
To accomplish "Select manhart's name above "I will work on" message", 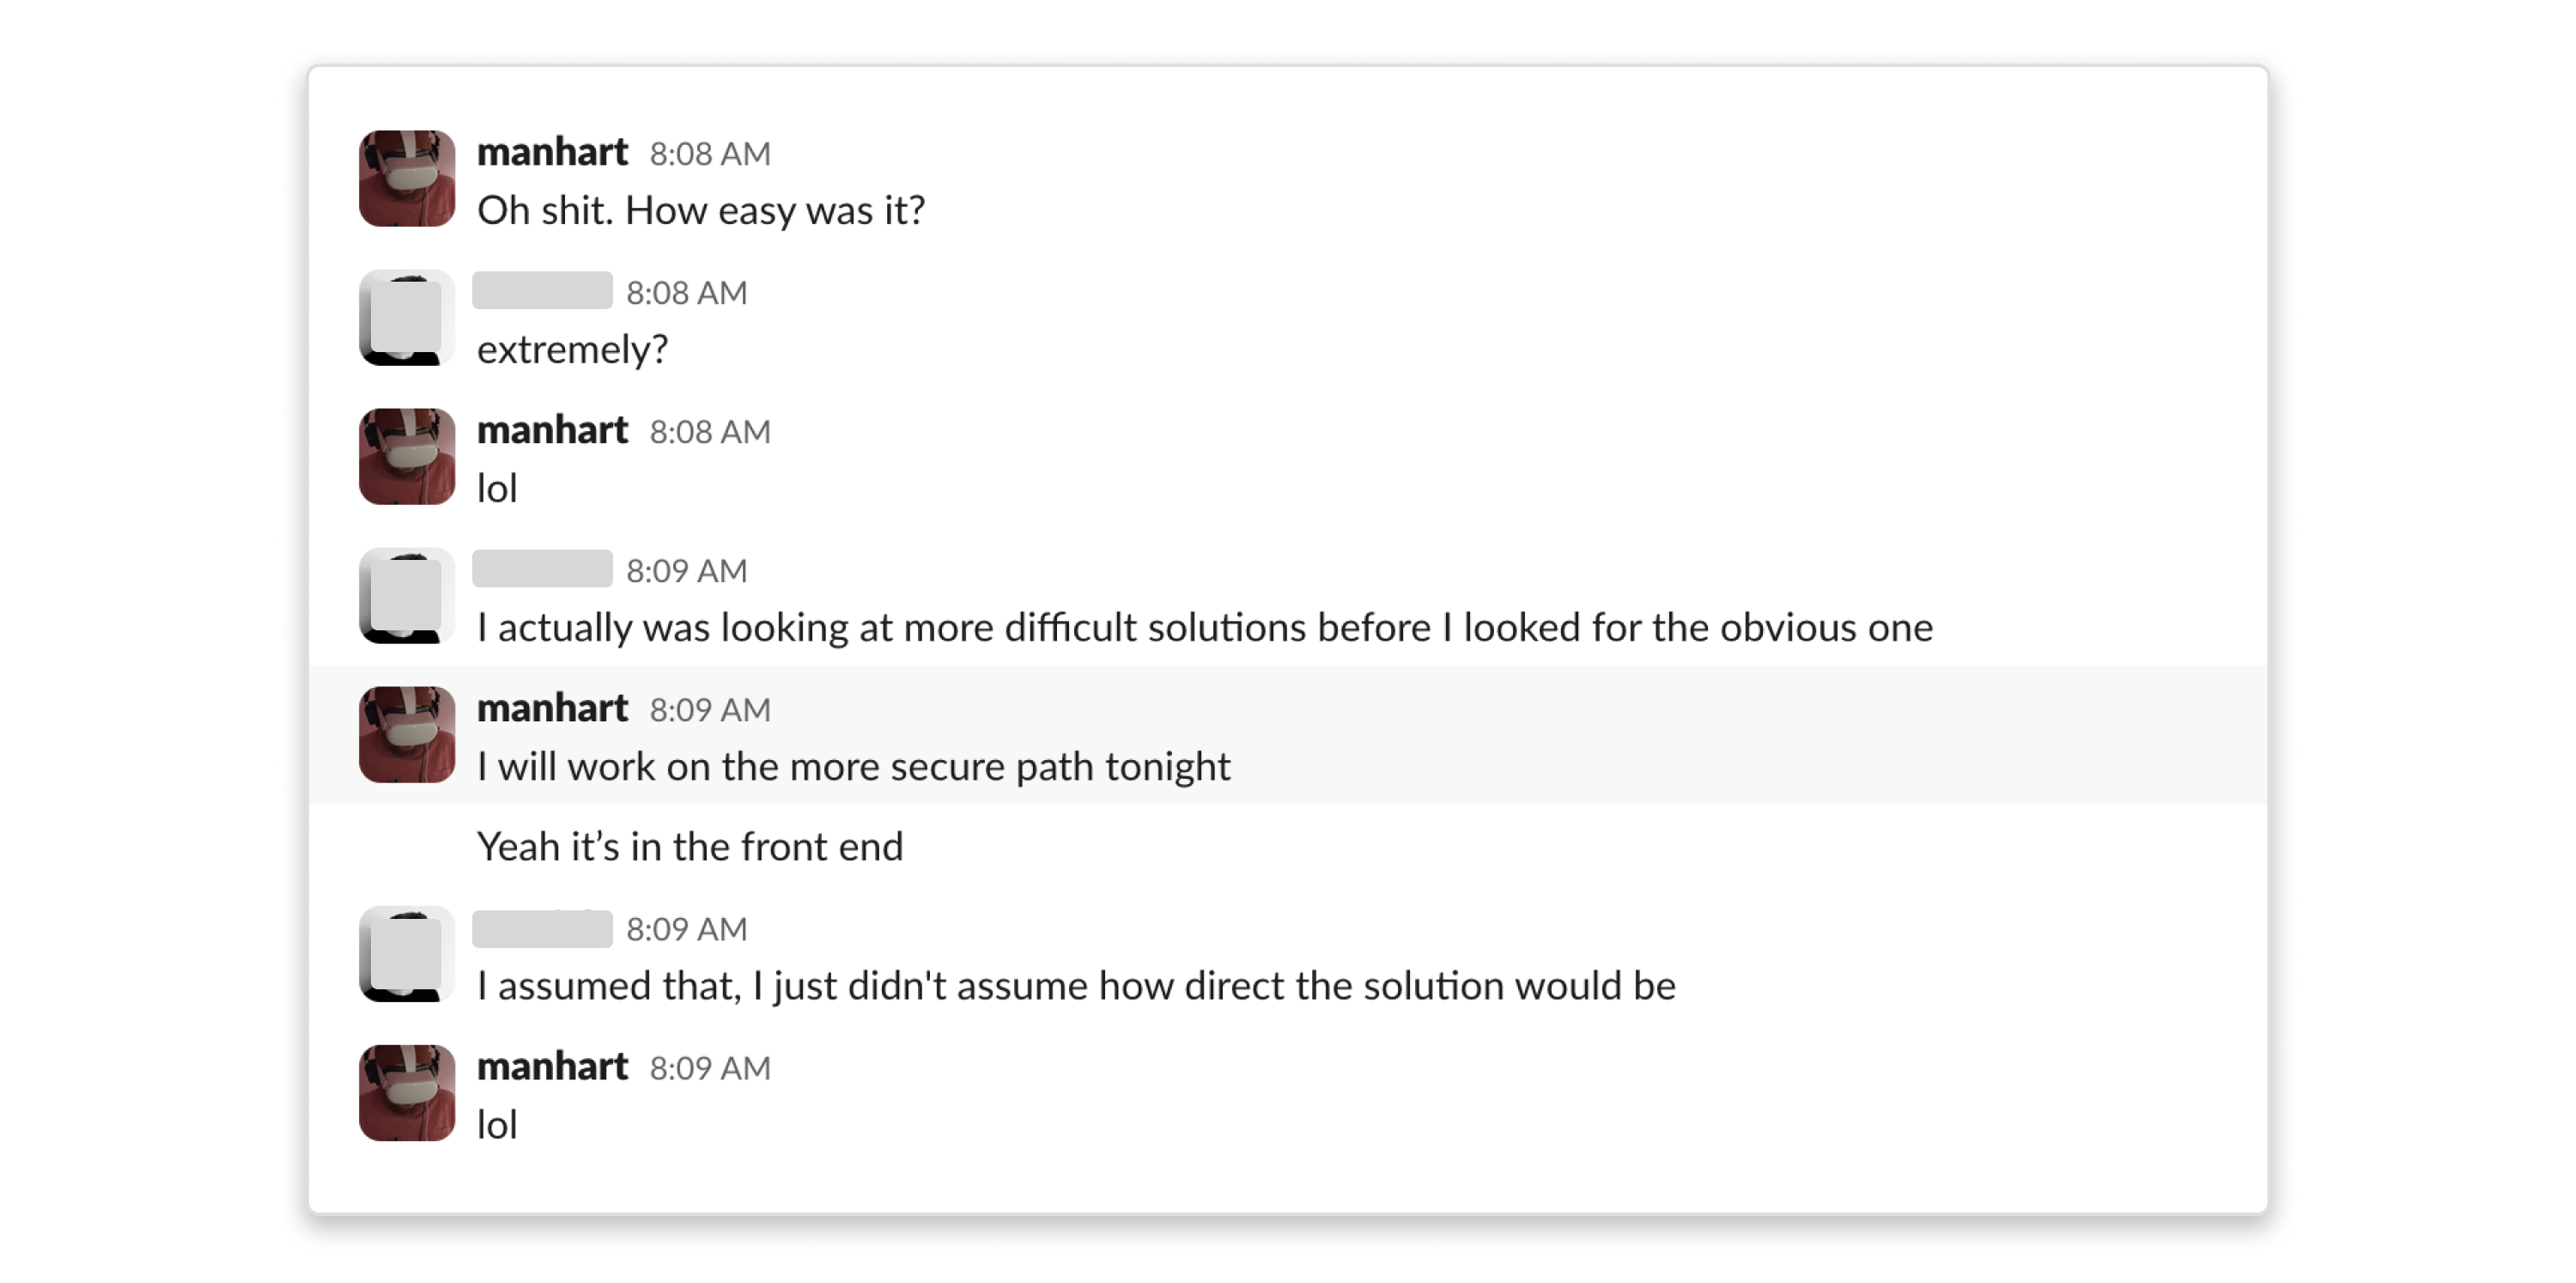I will coord(552,708).
